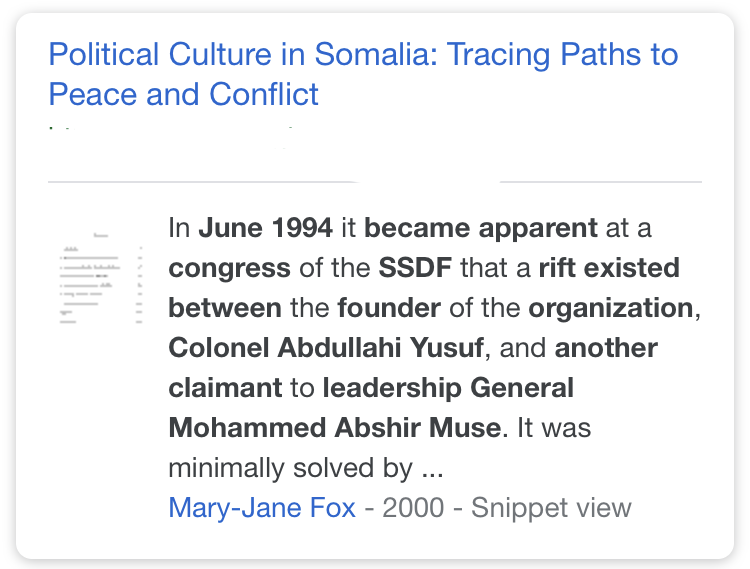This screenshot has width=750, height=569.
Task: Click the word congress in the snippet
Action: [229, 269]
